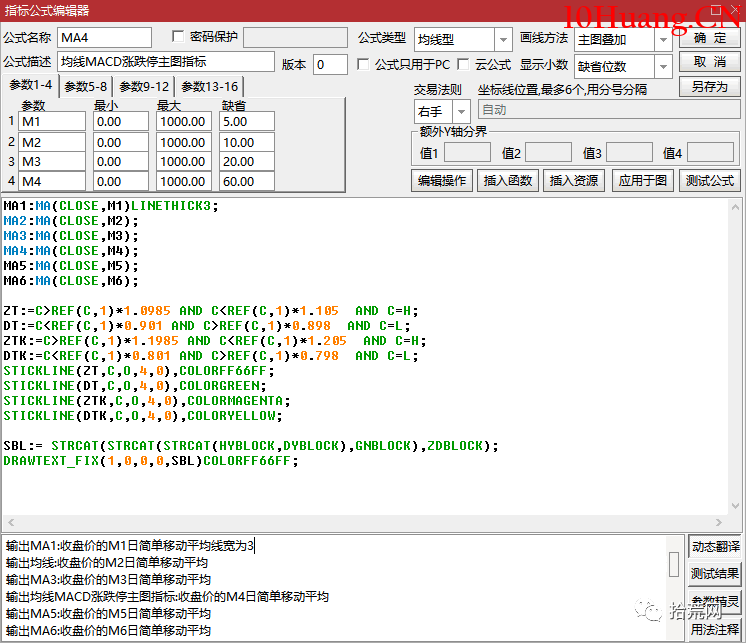Click the horizontal scroll-right arrow
The height and width of the screenshot is (643, 746).
718,522
